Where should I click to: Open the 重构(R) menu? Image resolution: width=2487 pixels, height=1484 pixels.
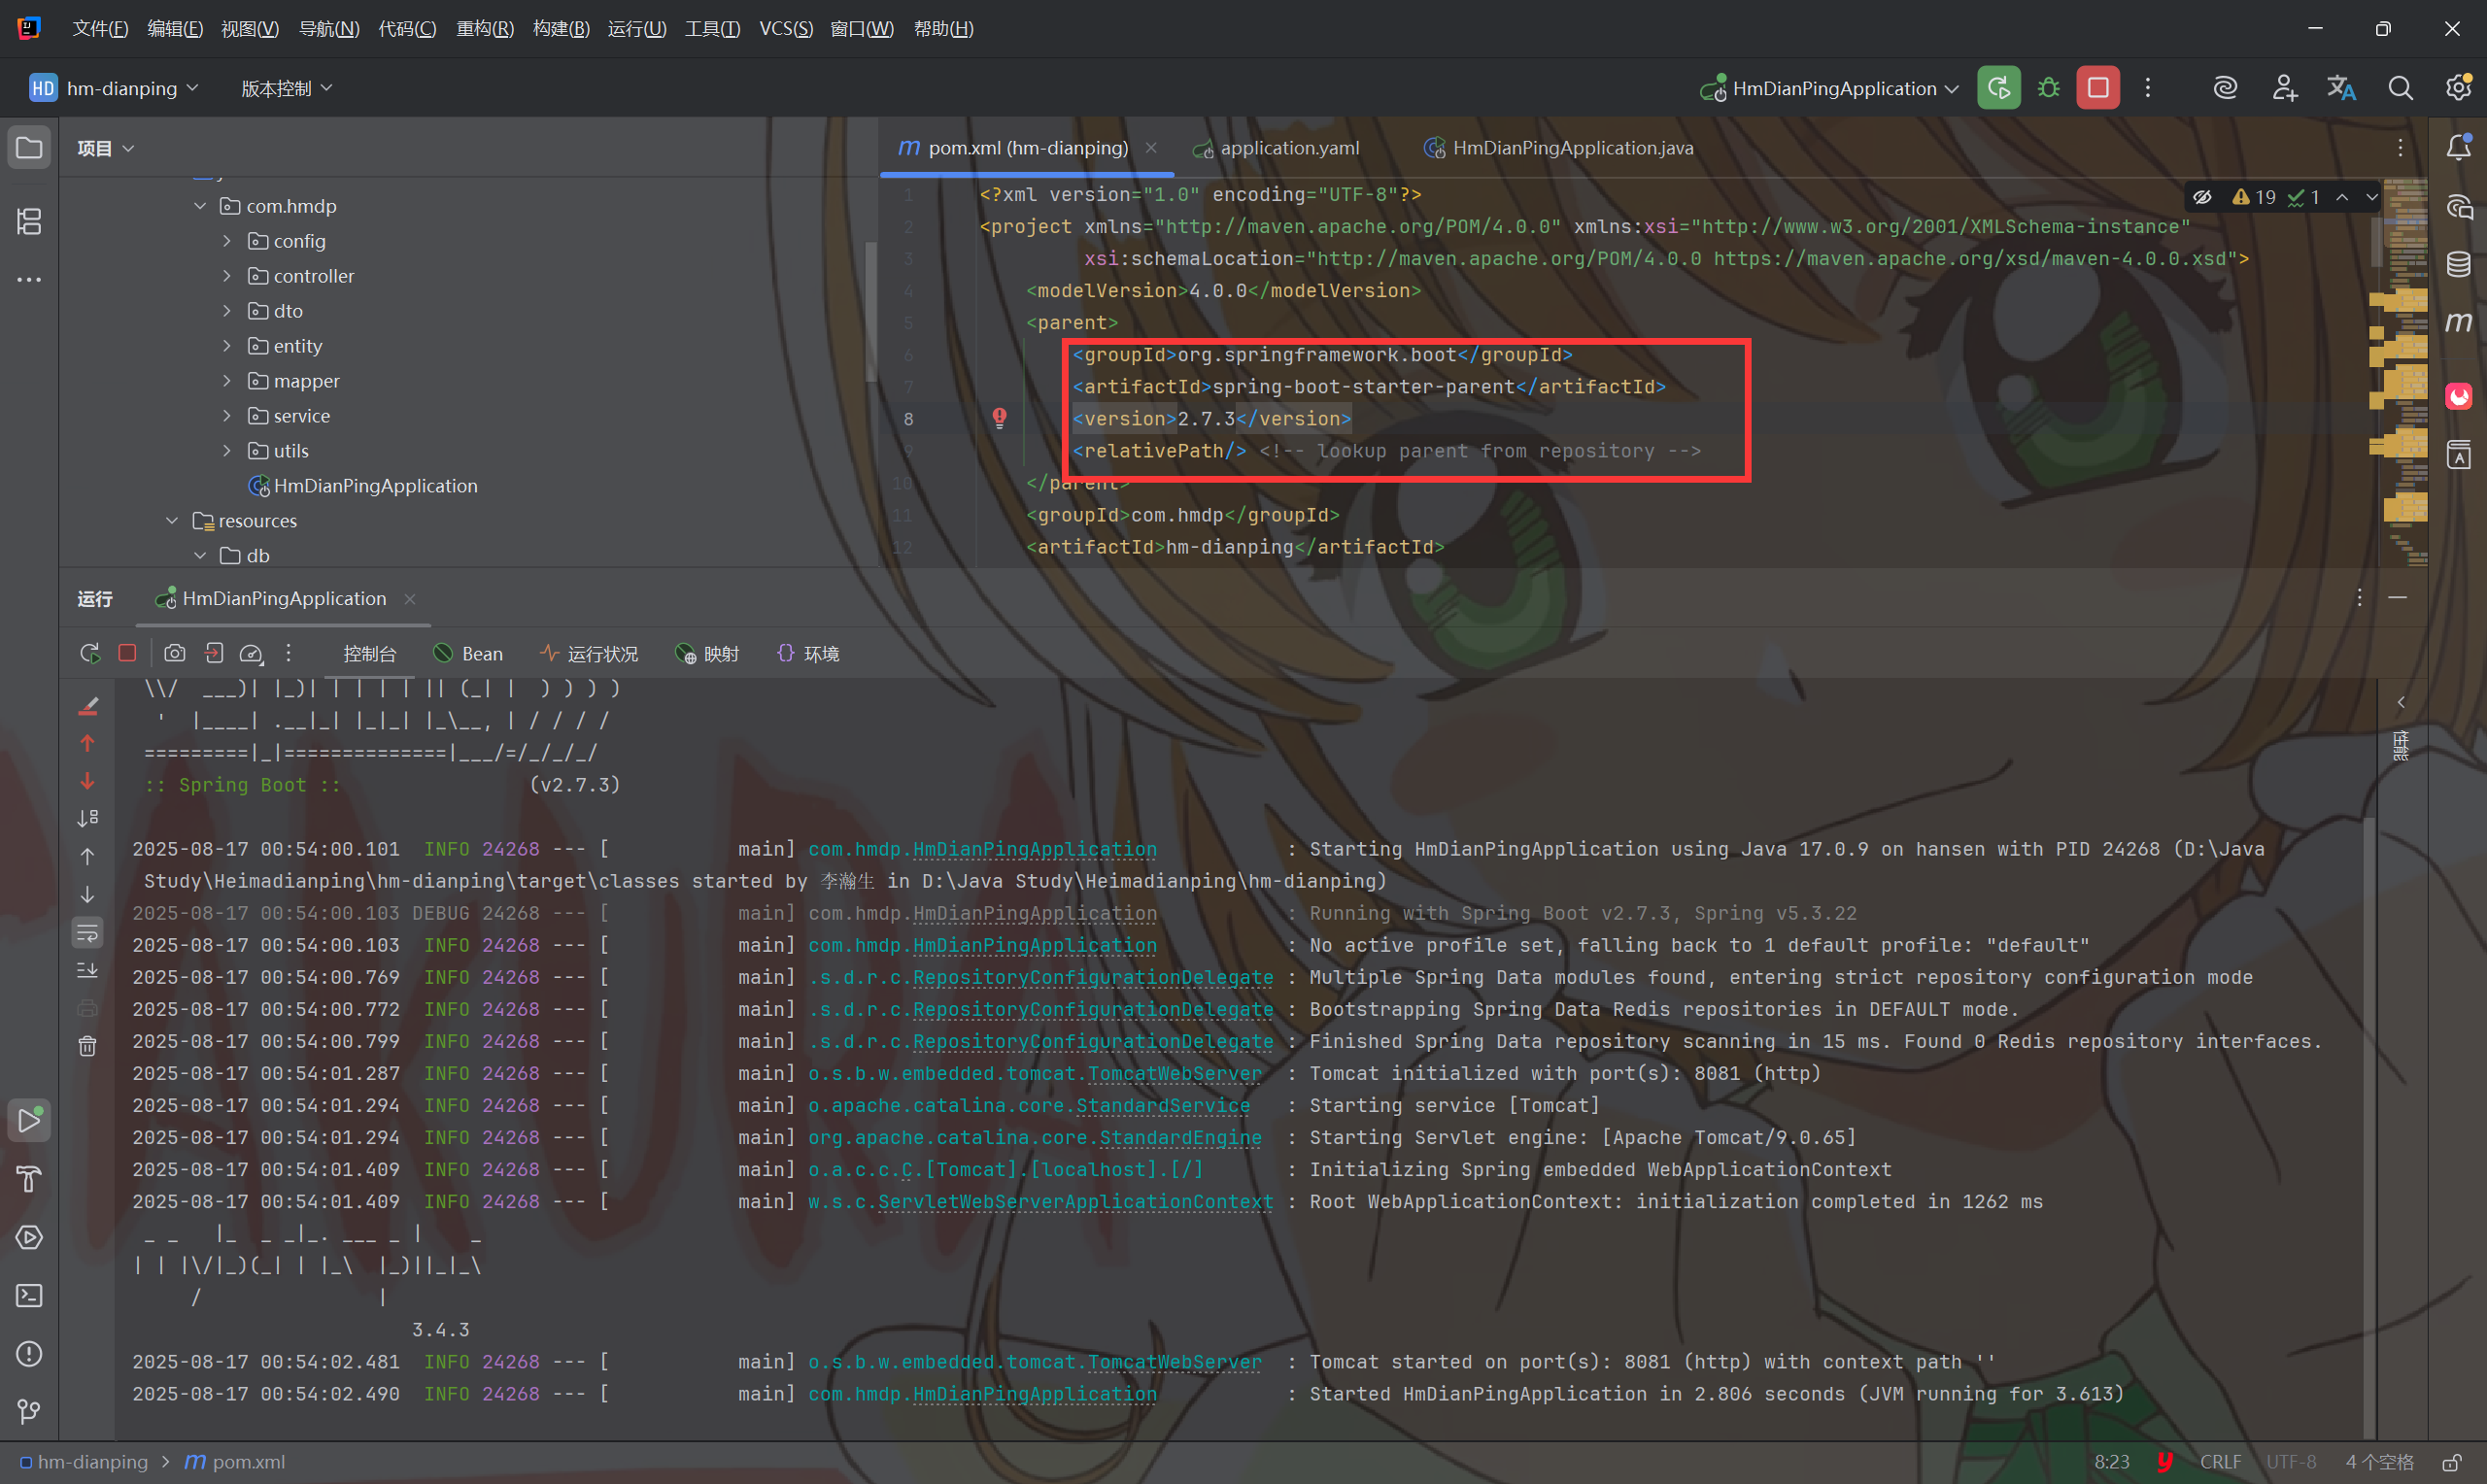[x=485, y=29]
